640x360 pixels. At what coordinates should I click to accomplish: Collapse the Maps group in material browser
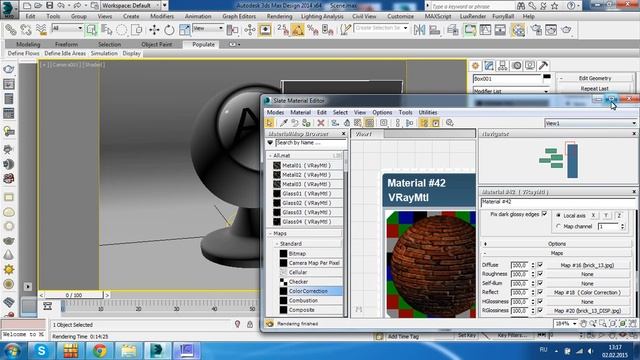270,233
